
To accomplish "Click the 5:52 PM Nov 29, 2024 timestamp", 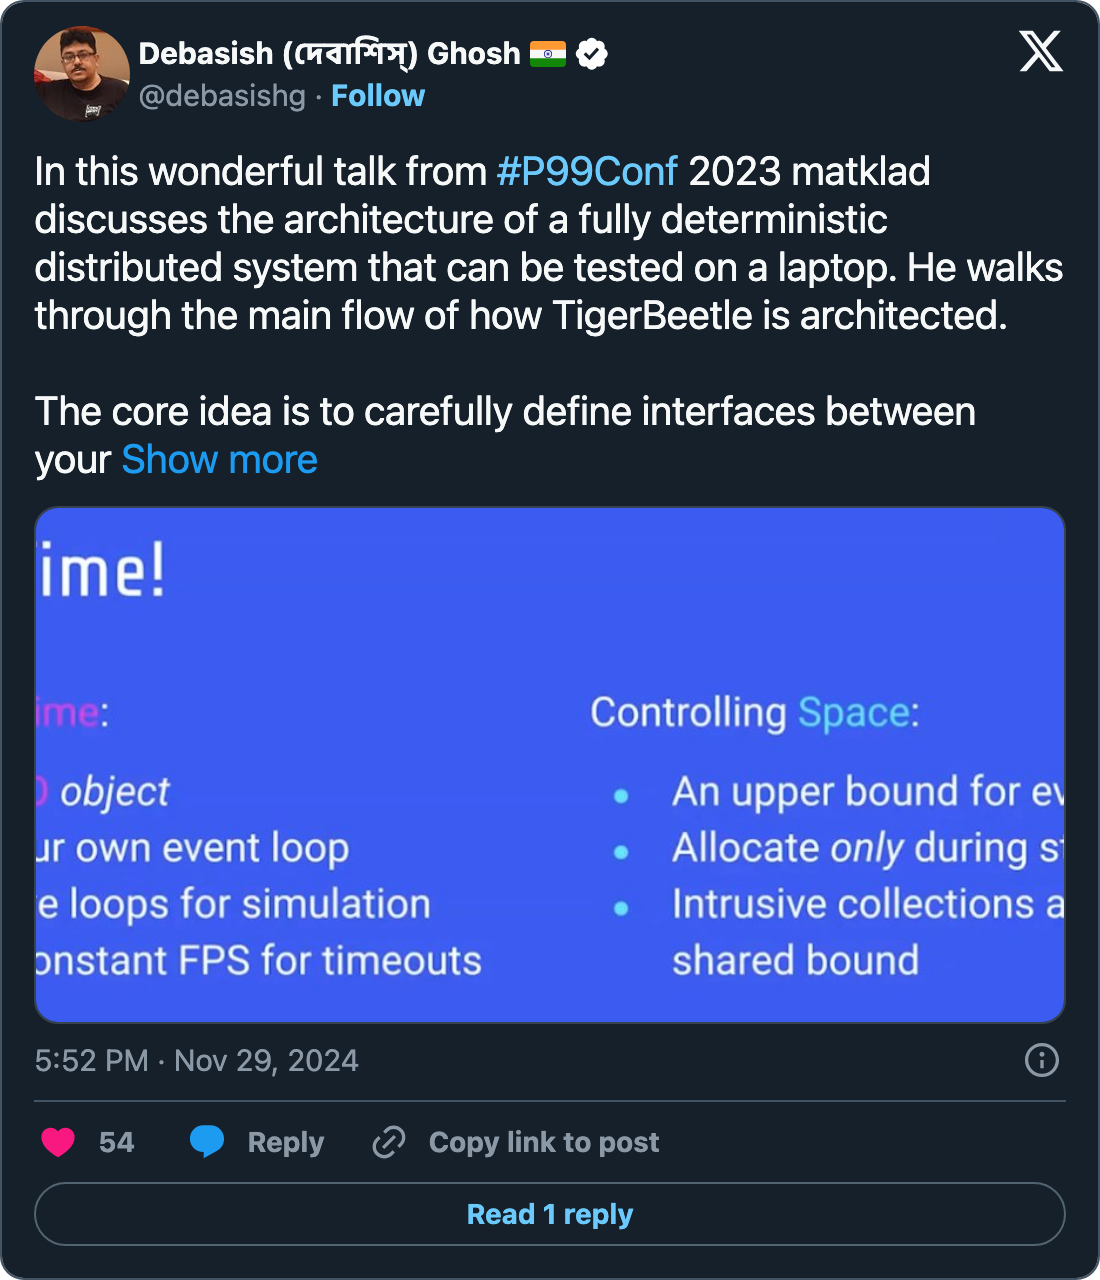I will (x=197, y=1060).
